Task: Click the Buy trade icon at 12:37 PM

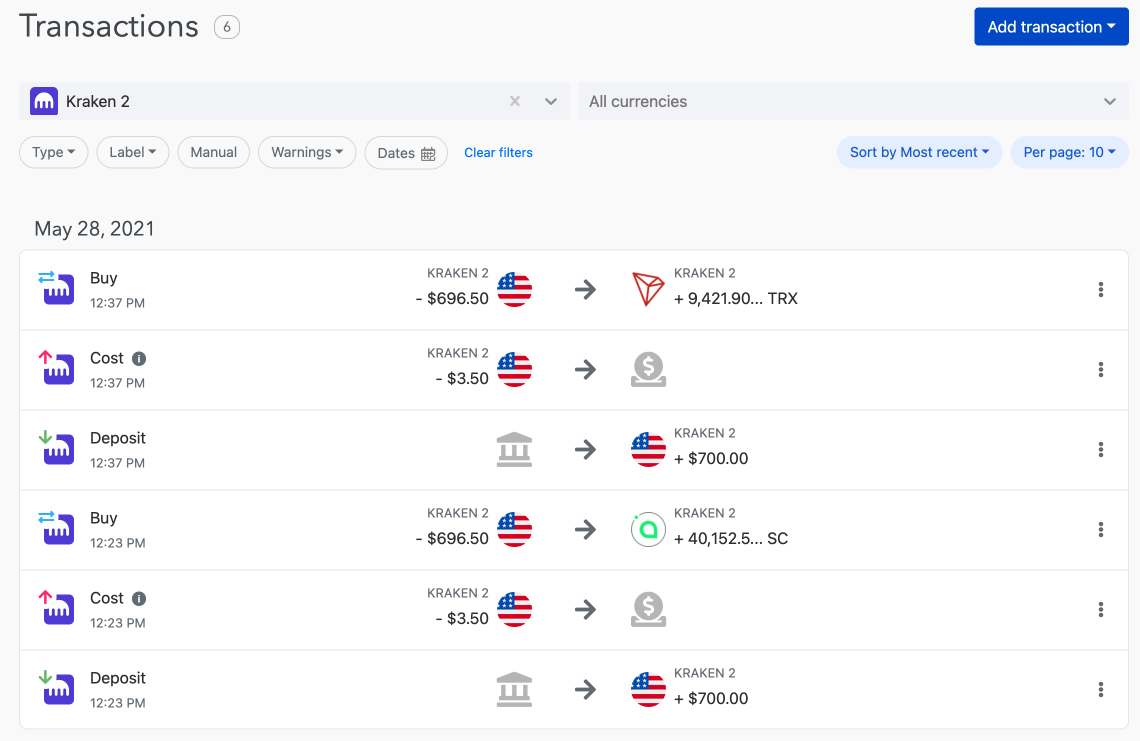Action: click(x=57, y=288)
